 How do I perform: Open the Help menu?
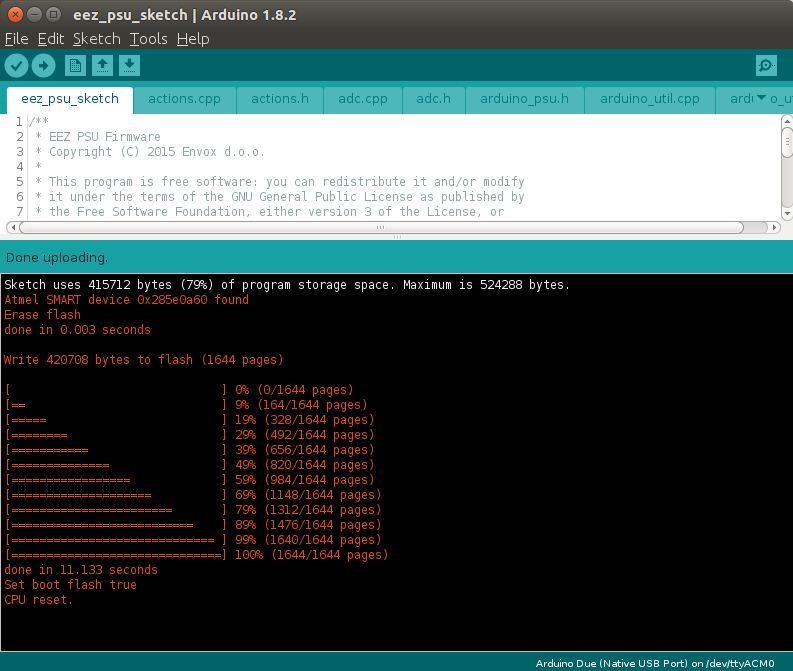pyautogui.click(x=193, y=39)
